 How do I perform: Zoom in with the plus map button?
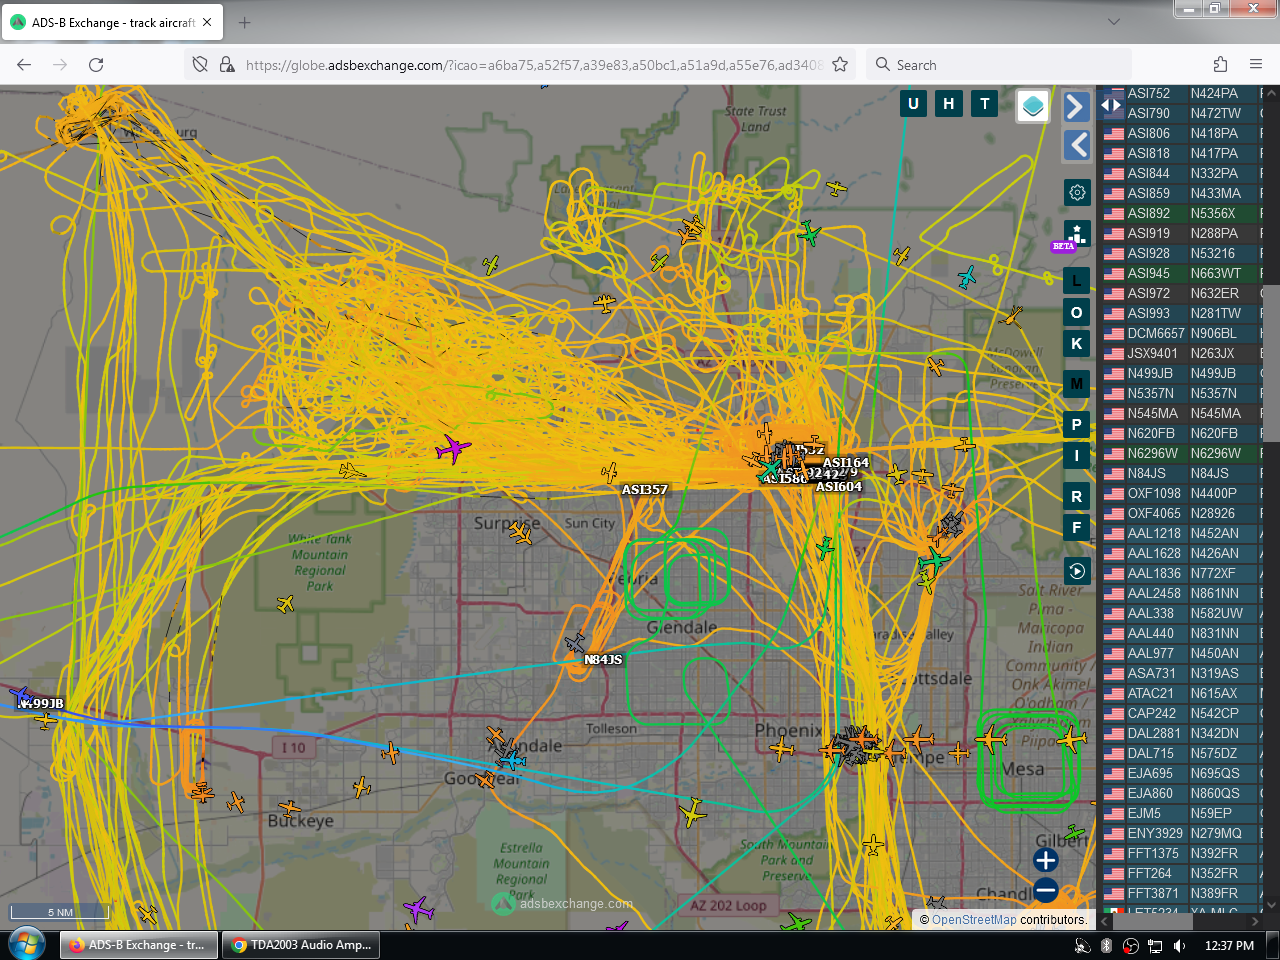tap(1046, 860)
